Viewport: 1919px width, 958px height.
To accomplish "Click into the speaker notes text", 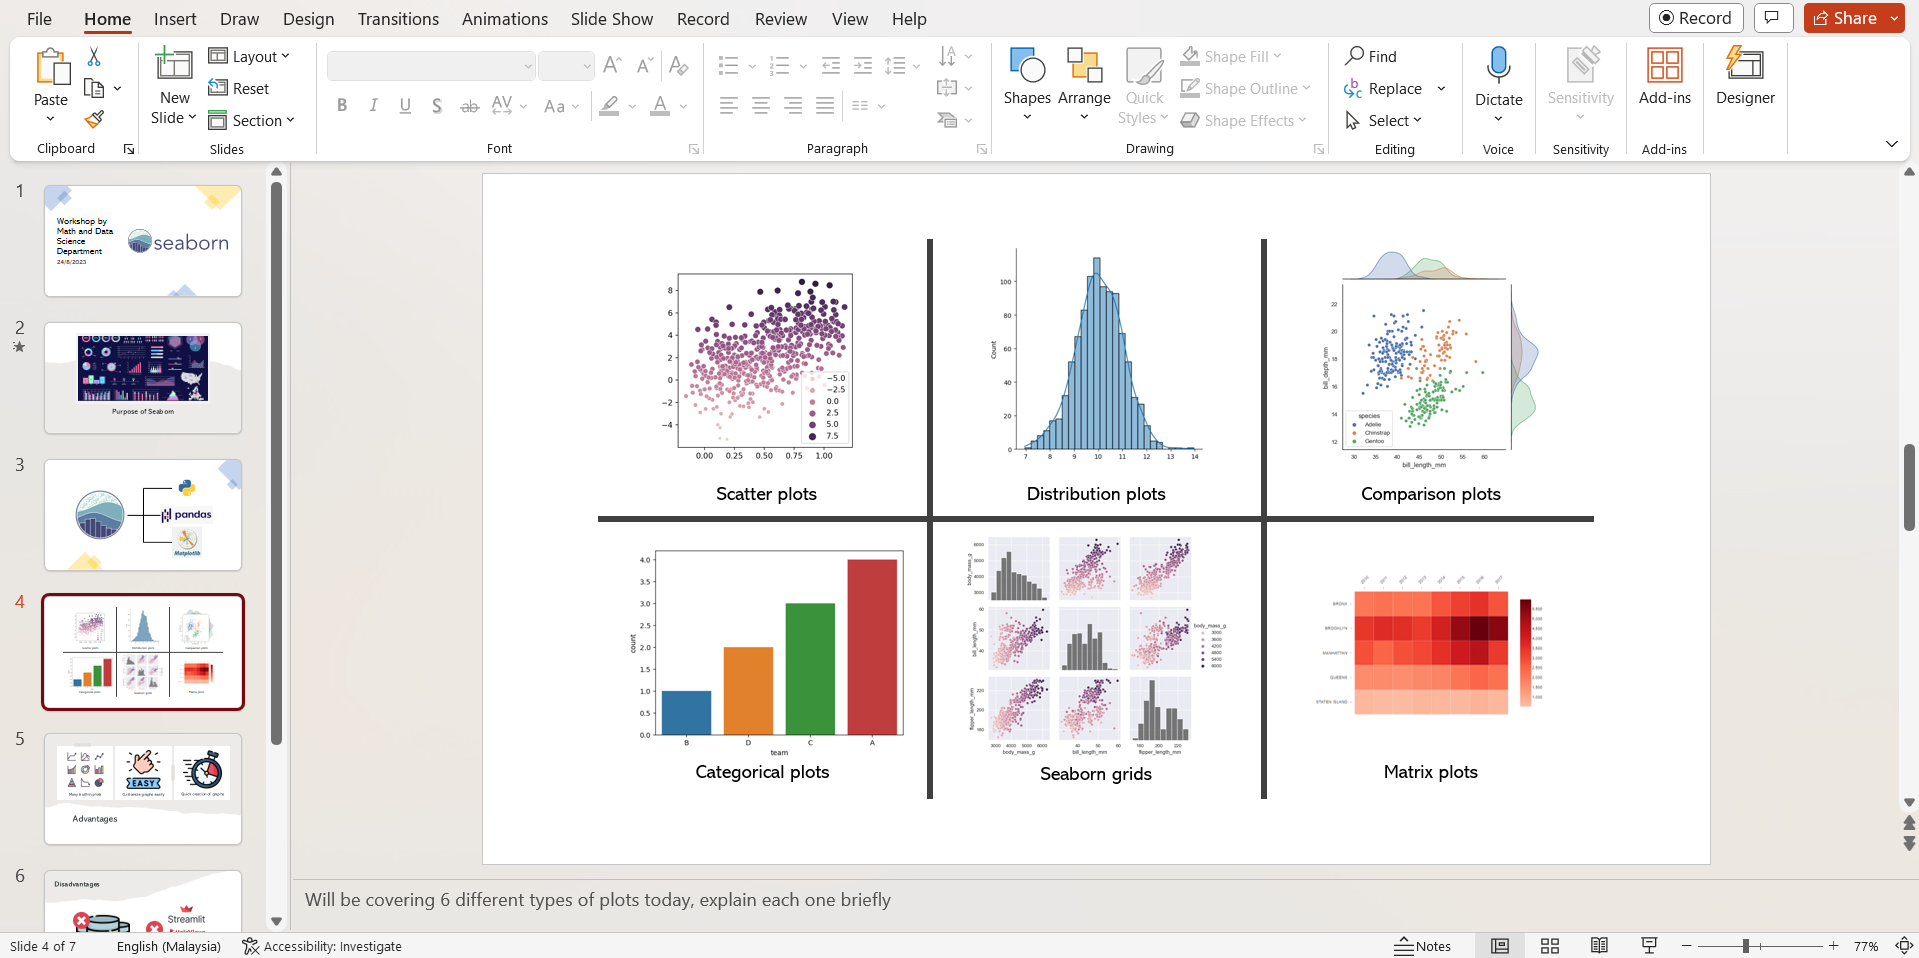I will pyautogui.click(x=597, y=900).
